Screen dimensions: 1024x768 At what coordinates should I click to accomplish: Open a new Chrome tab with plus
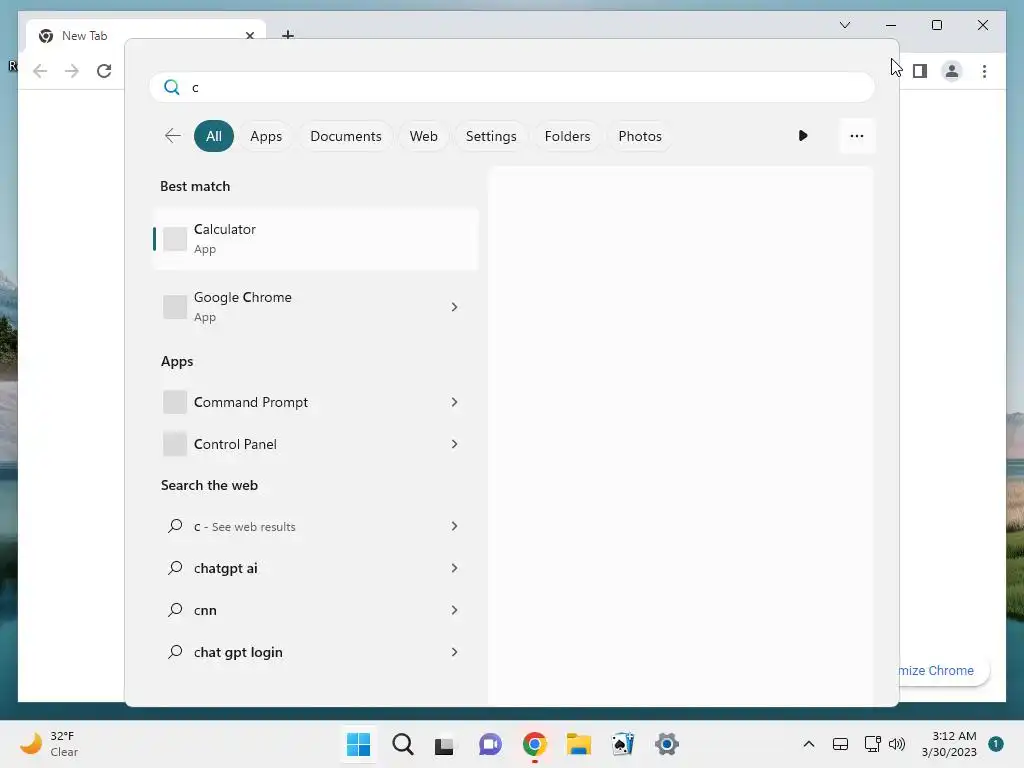coord(288,35)
